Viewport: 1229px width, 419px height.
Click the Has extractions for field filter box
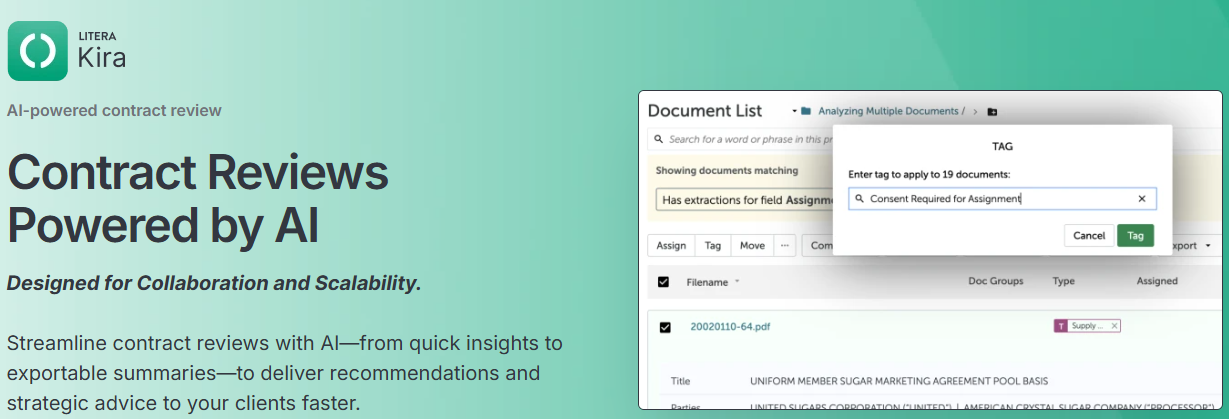click(745, 200)
